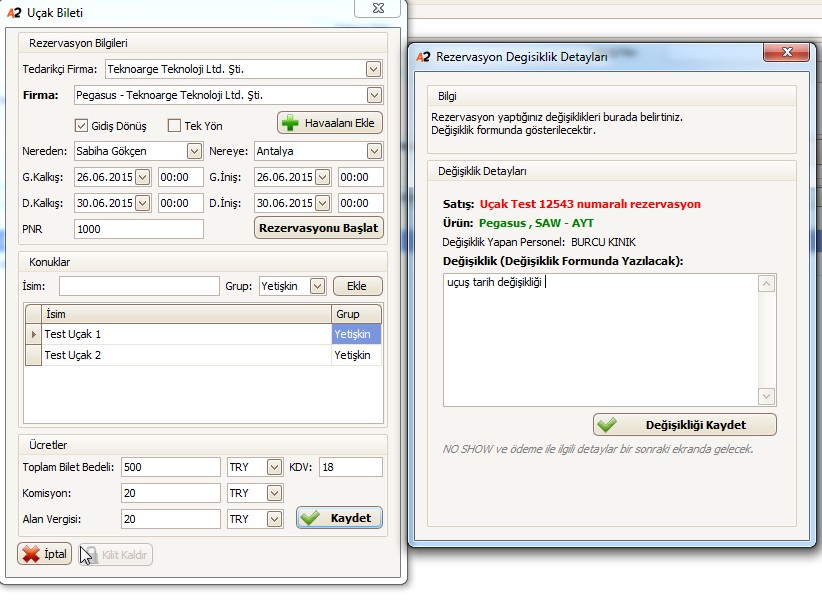822x613 pixels.
Task: Click the personnel name BURCU KINIK
Action: [603, 242]
